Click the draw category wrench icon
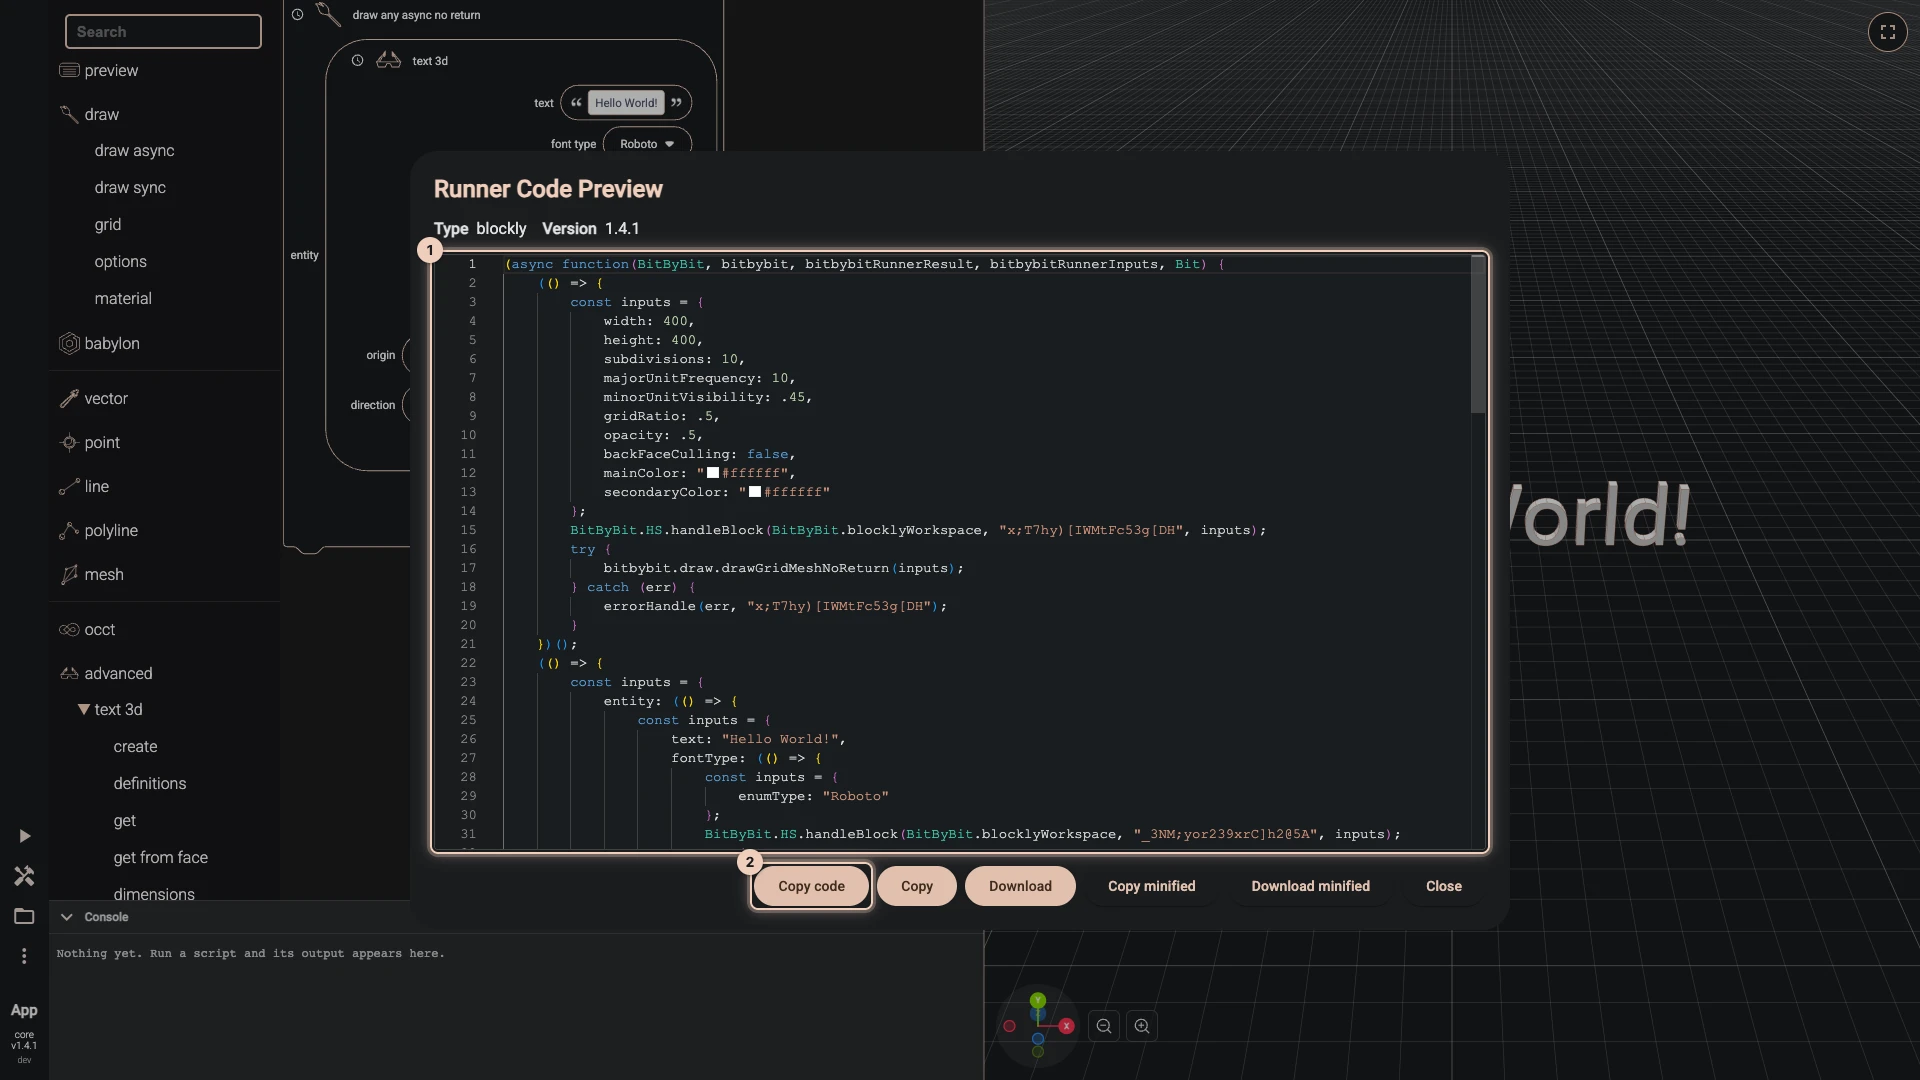Image resolution: width=1920 pixels, height=1080 pixels. (x=69, y=114)
